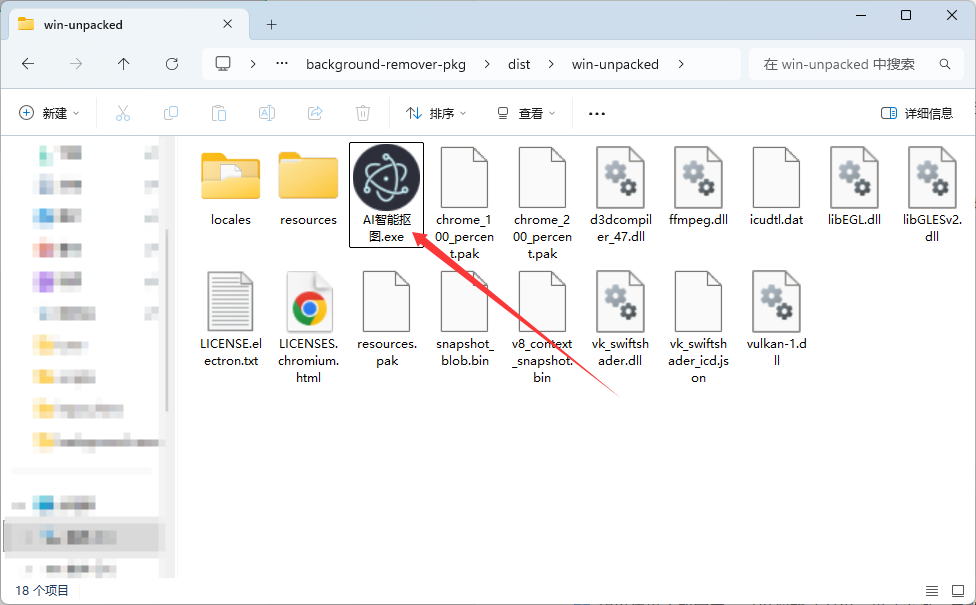976x605 pixels.
Task: Go forward with the forward arrow
Action: 76,64
